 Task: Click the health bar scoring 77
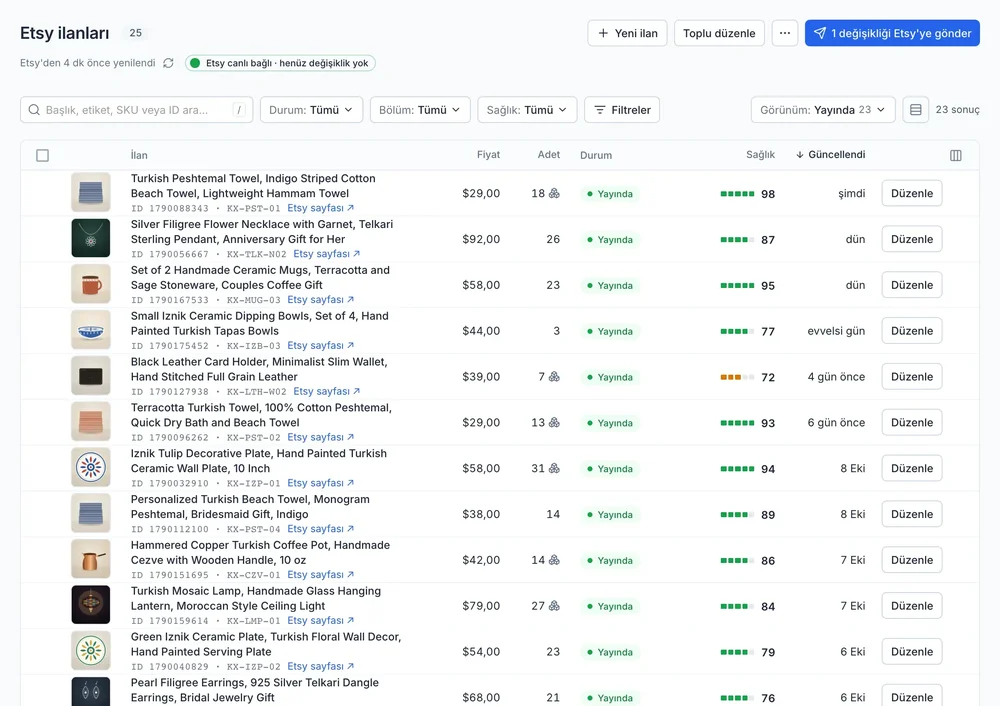click(x=737, y=332)
